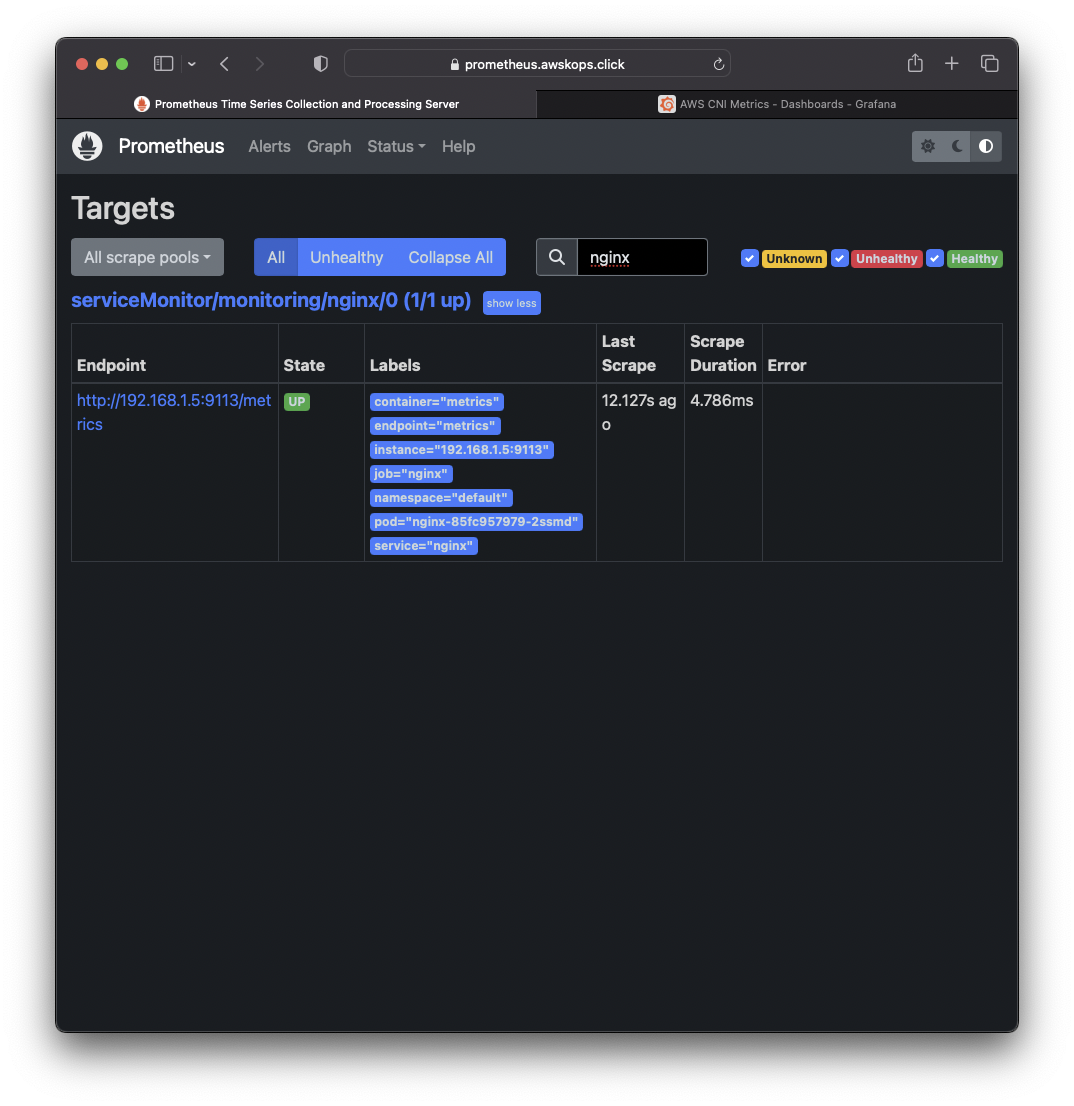
Task: Click the Unhealthy red filter badge
Action: pos(886,258)
